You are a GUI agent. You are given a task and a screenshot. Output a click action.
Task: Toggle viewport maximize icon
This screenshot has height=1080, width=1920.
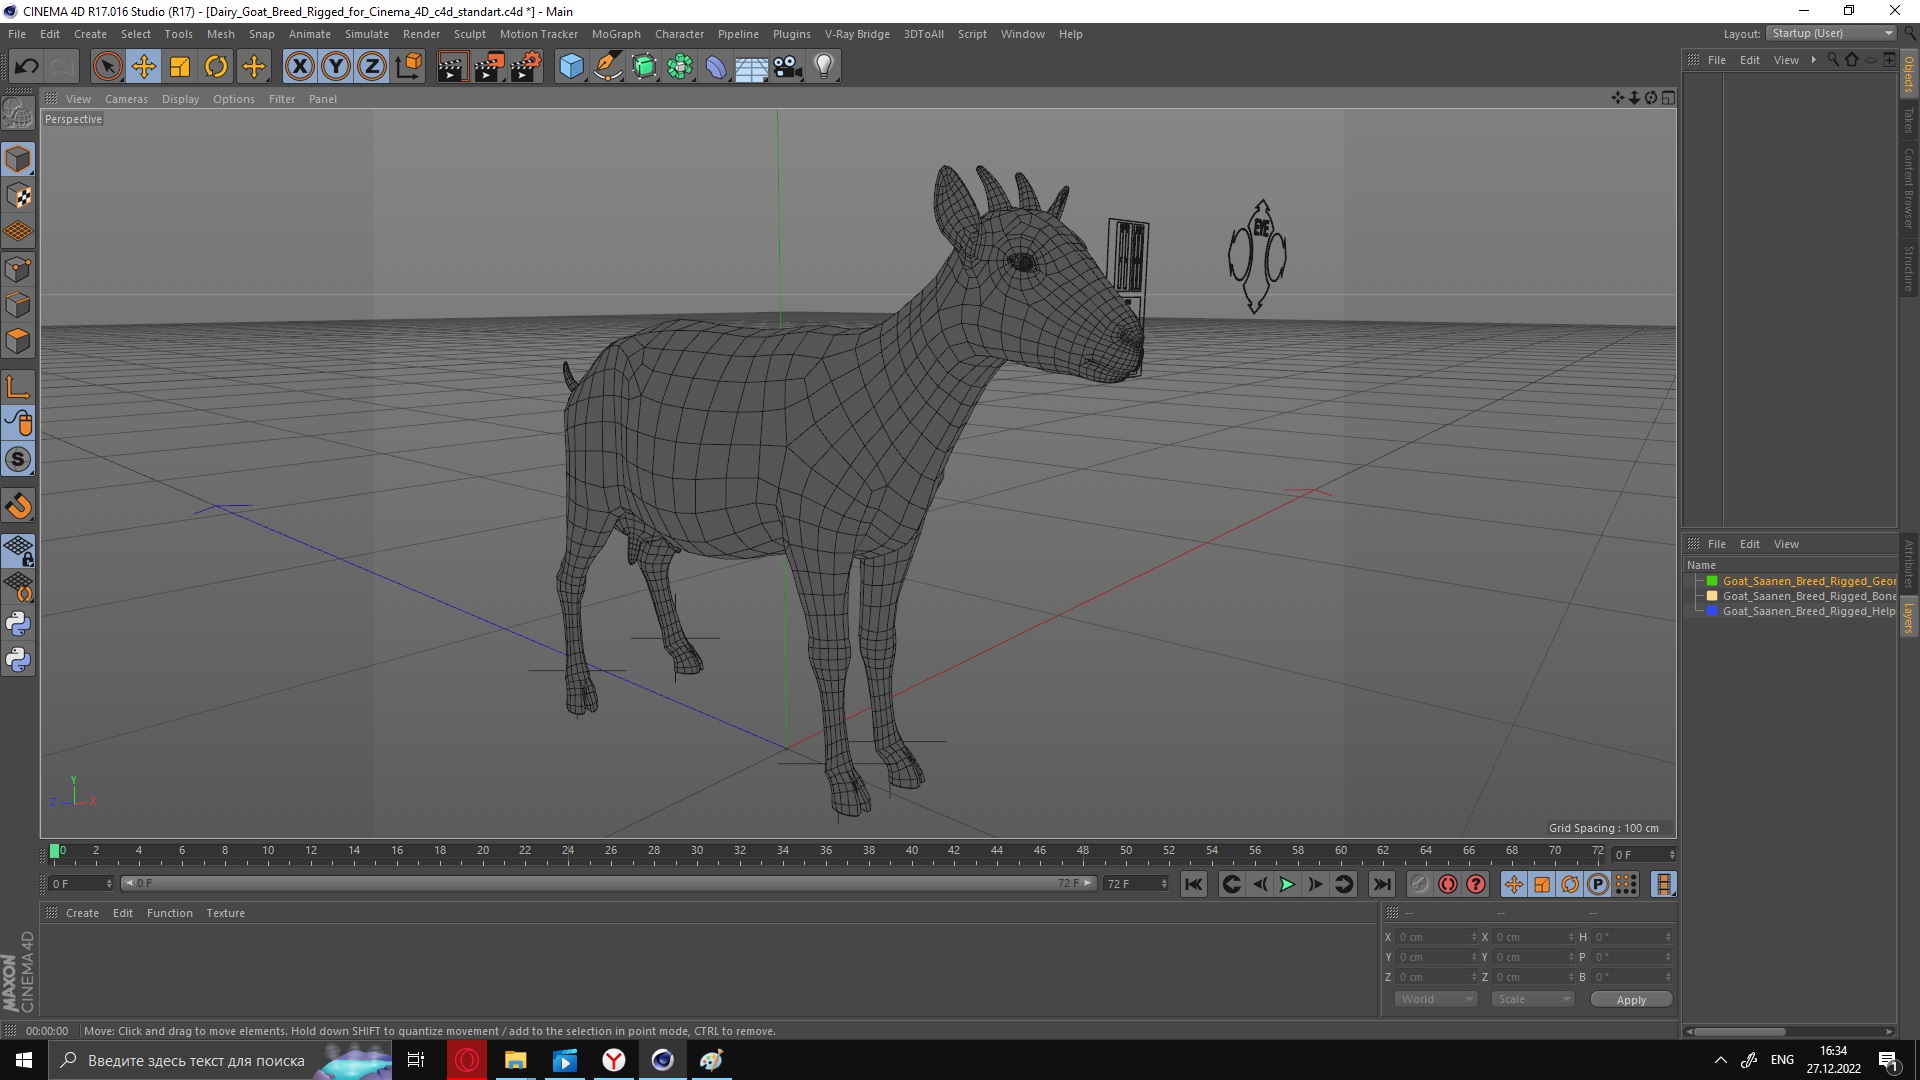tap(1668, 98)
